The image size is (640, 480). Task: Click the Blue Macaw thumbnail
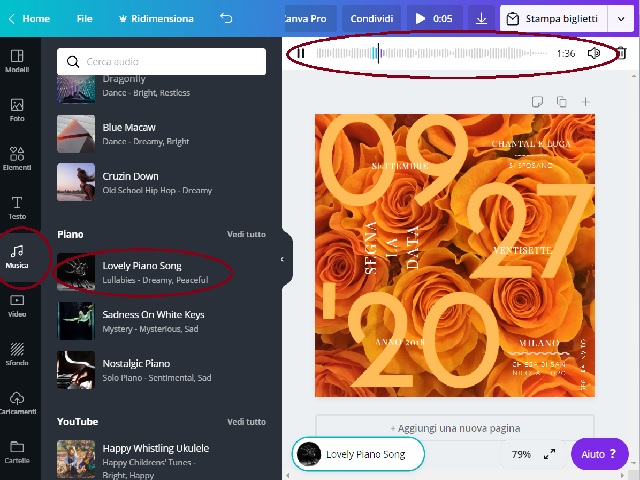76,134
